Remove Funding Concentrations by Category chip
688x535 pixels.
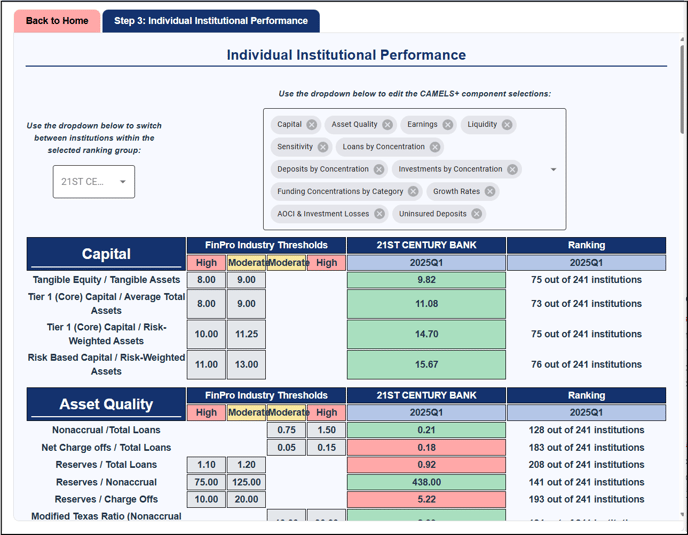[x=413, y=191]
